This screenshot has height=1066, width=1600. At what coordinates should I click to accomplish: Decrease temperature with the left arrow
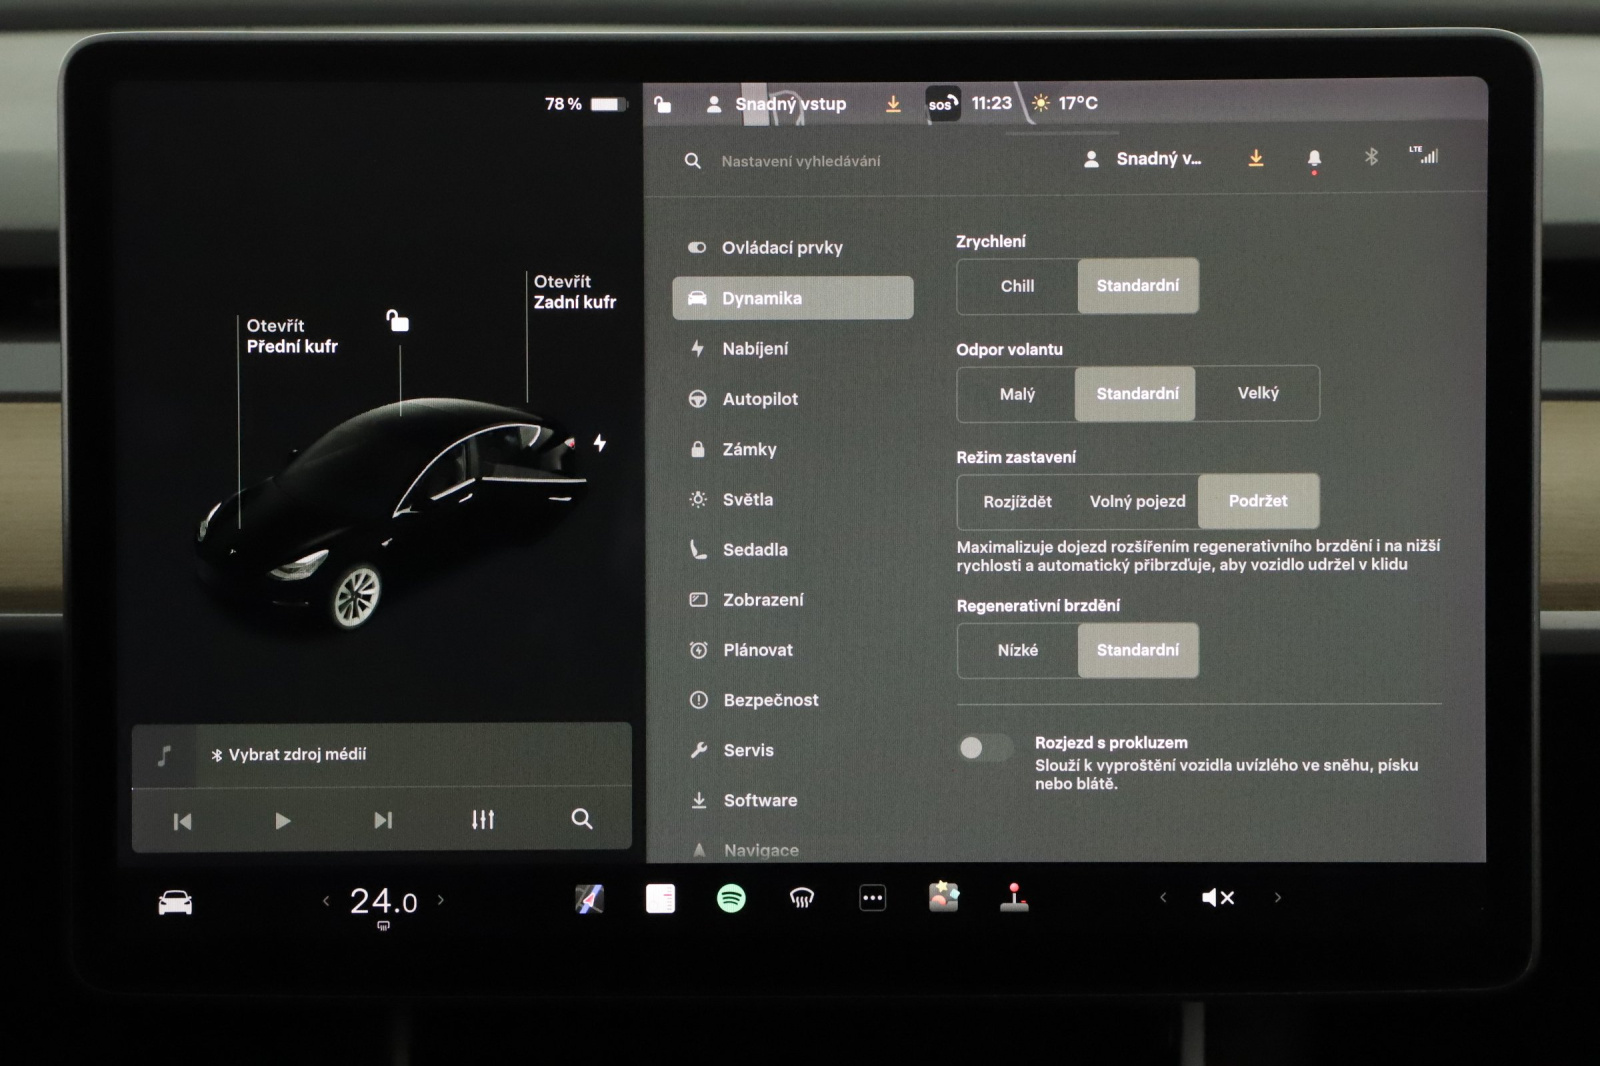click(326, 900)
